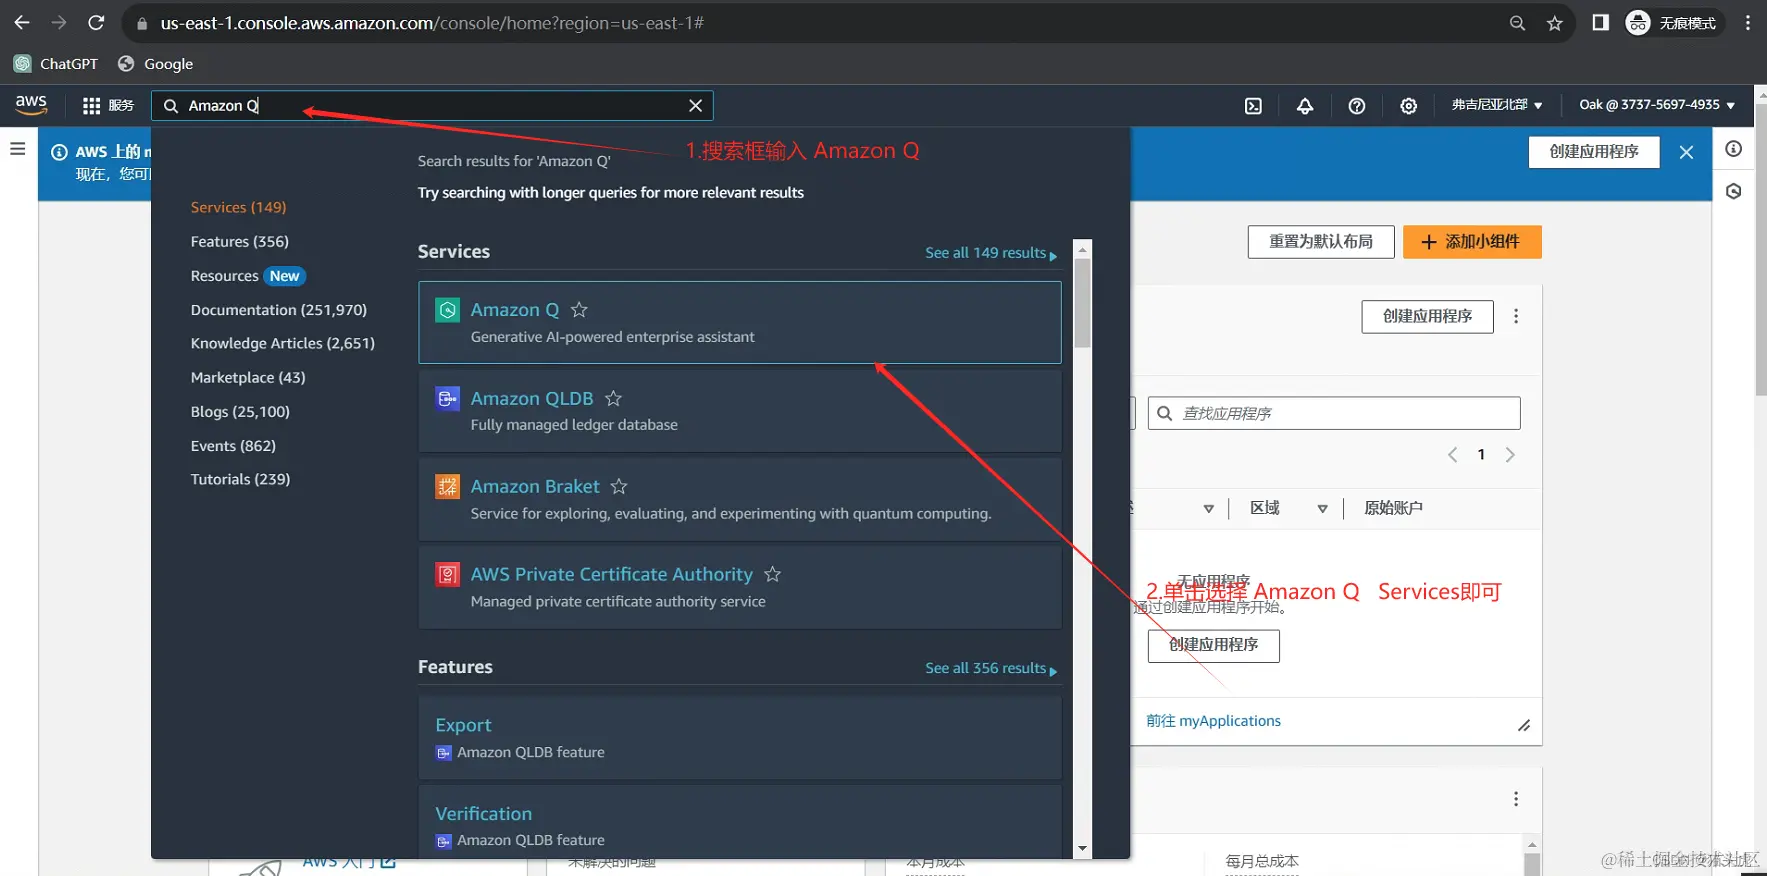Favorite AWS Private Certificate Authority star

click(x=772, y=574)
